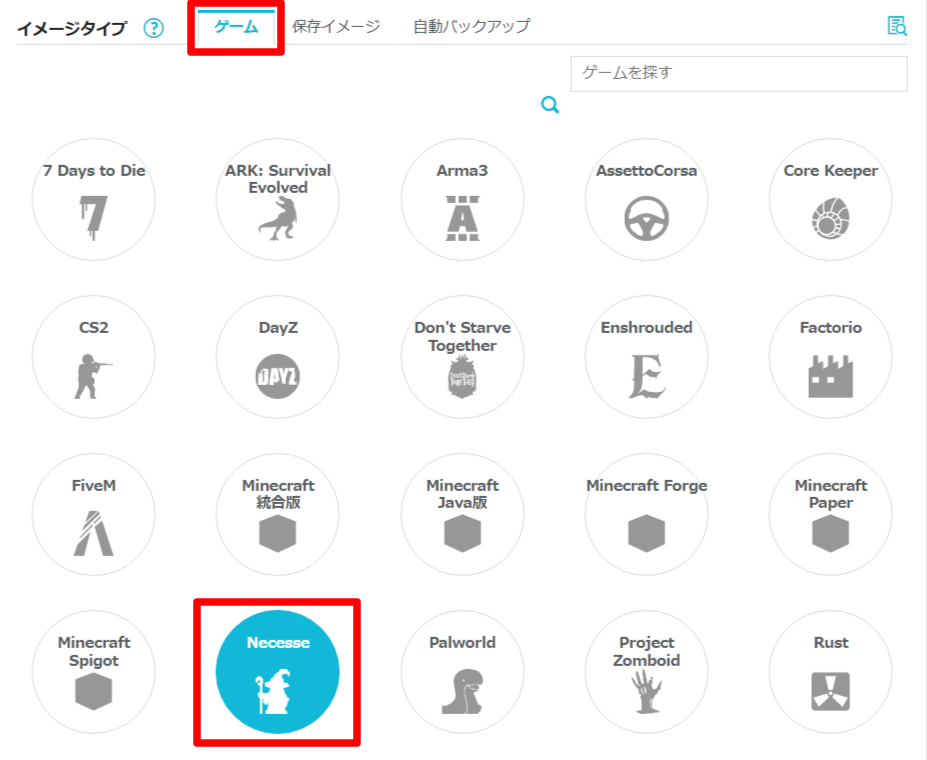Select Core Keeper
Viewport: 927px width, 760px height.
point(830,198)
